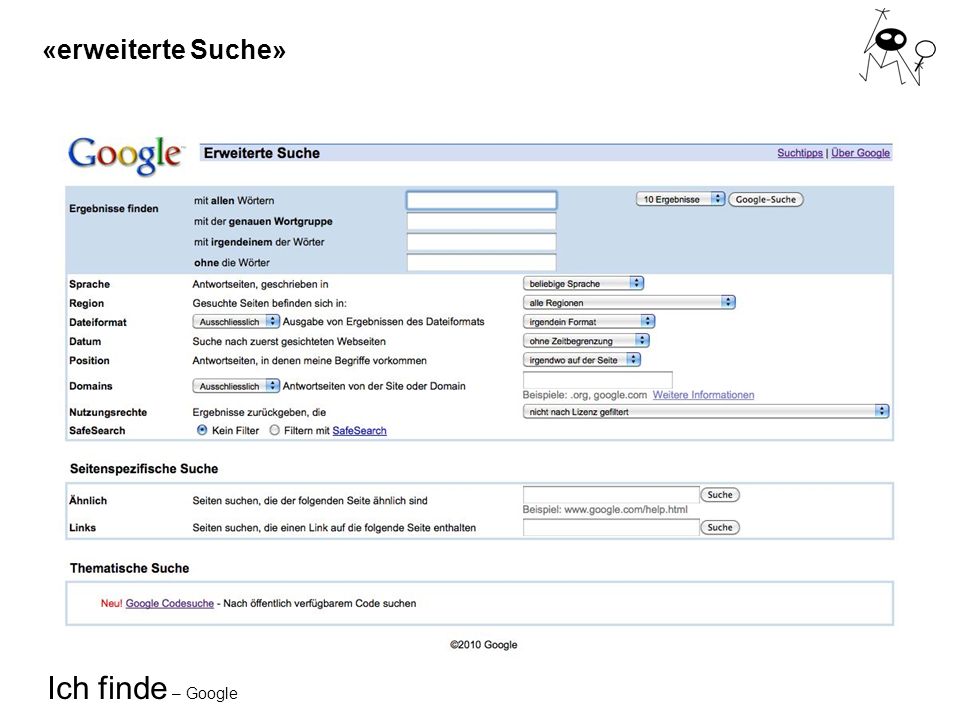Click the Links page input field
This screenshot has height=720, width=960.
(x=611, y=527)
